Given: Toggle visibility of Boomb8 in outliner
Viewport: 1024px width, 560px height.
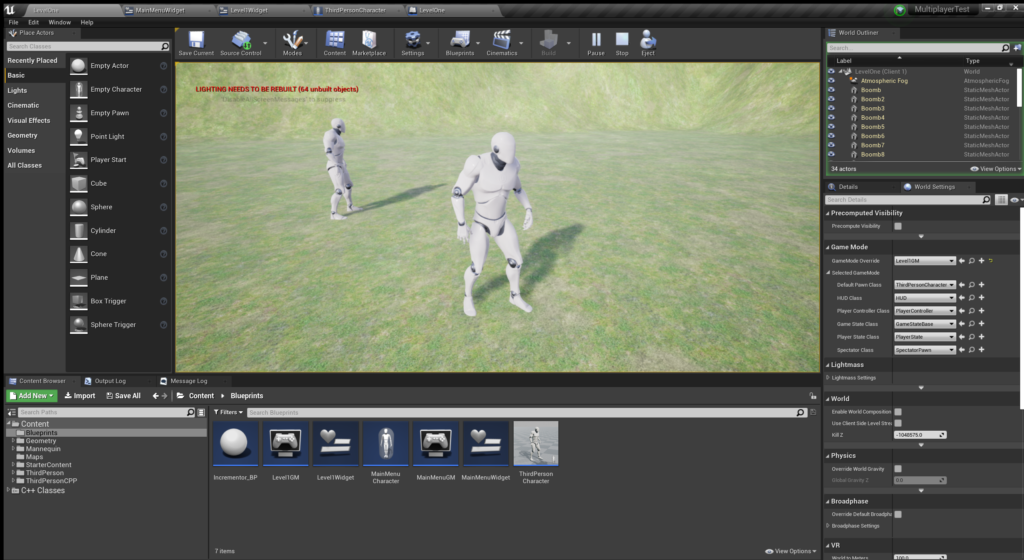Looking at the screenshot, I should click(x=831, y=155).
